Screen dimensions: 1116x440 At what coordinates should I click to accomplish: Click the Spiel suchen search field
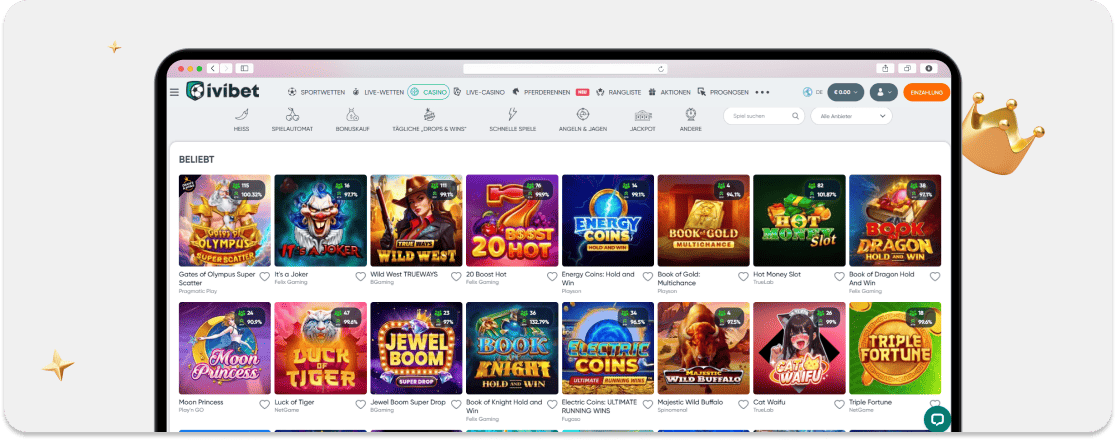click(x=764, y=116)
